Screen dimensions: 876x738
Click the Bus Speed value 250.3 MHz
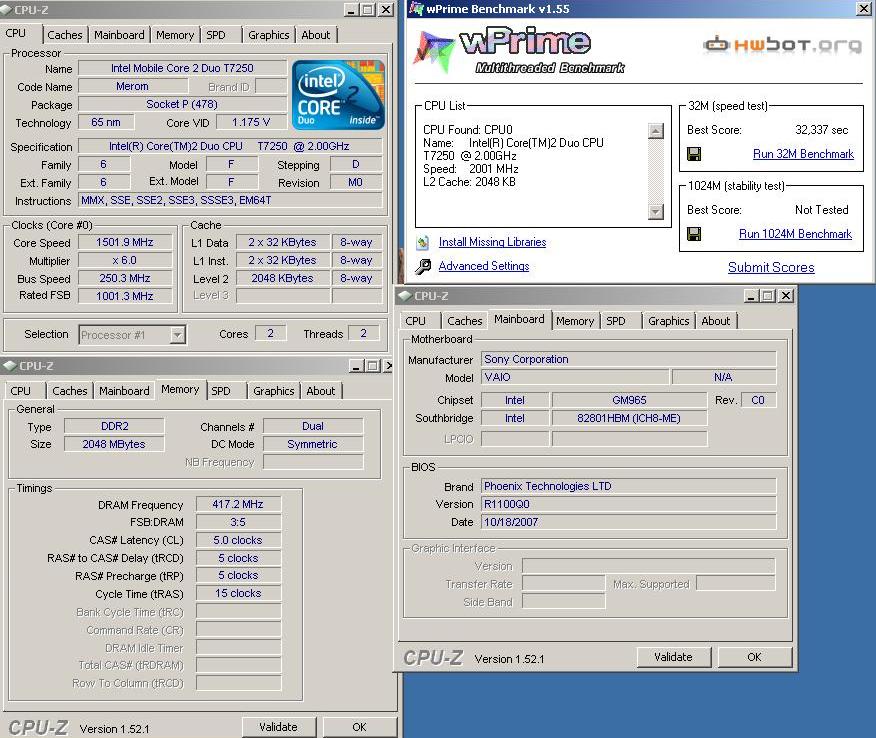click(x=125, y=278)
